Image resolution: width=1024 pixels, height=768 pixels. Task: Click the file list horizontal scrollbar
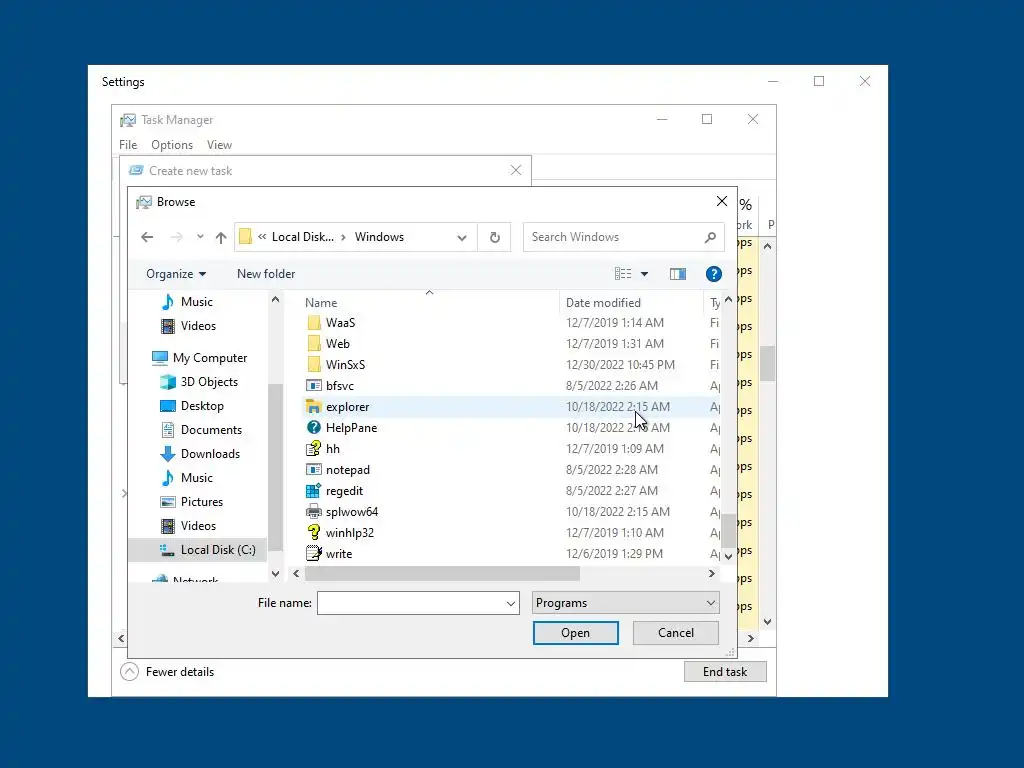[442, 573]
